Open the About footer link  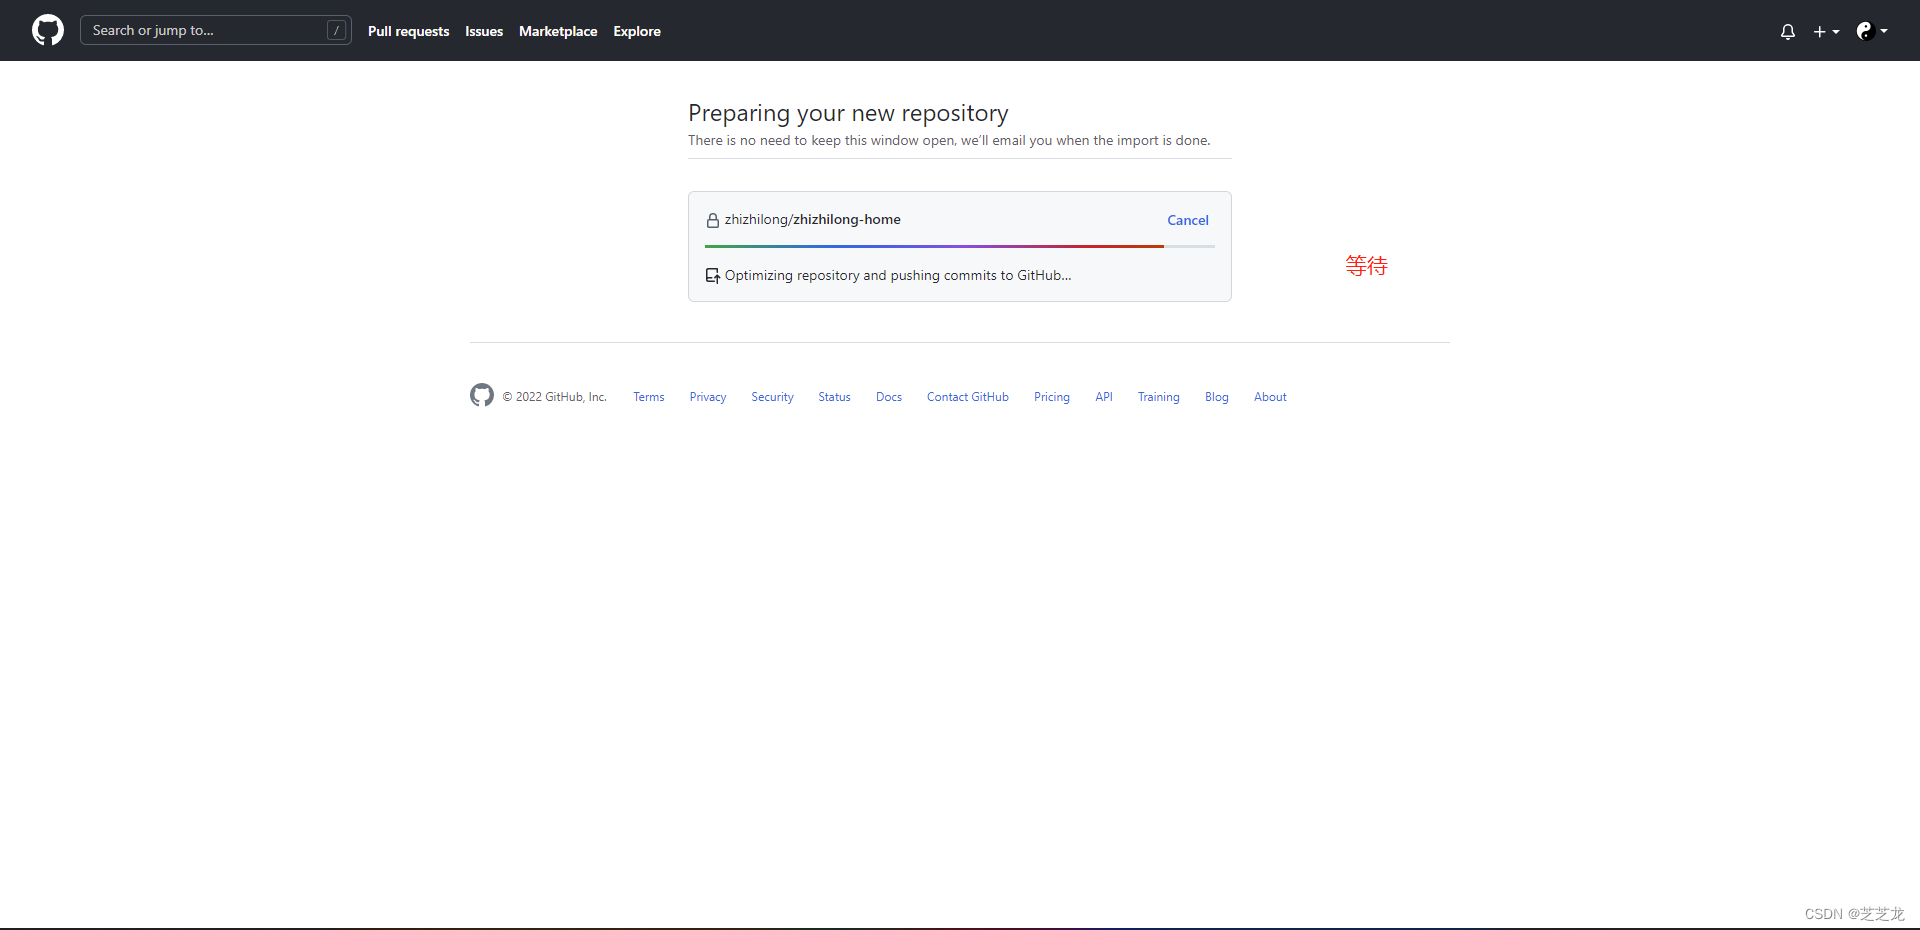point(1270,397)
